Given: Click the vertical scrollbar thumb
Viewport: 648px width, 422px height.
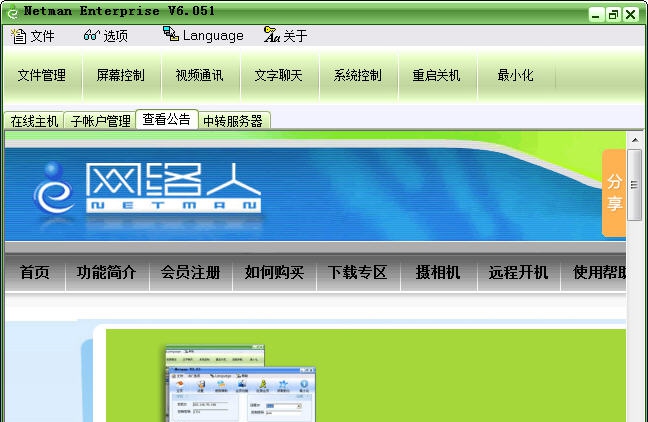Looking at the screenshot, I should pyautogui.click(x=634, y=185).
